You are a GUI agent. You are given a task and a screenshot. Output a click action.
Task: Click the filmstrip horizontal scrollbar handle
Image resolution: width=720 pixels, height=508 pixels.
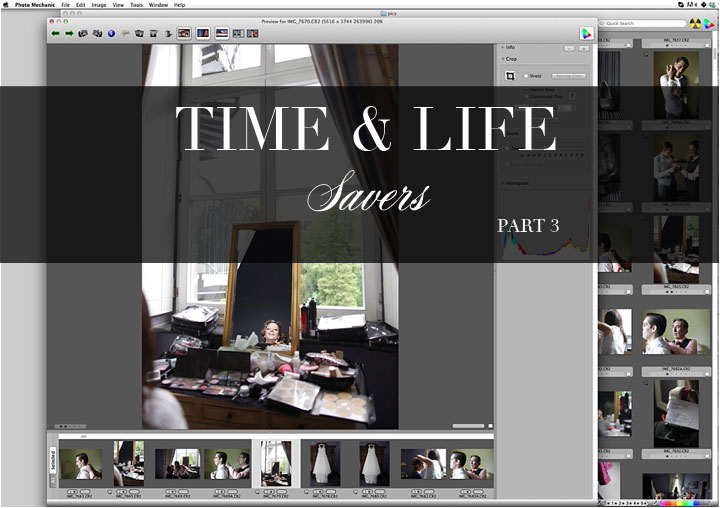pos(83,436)
